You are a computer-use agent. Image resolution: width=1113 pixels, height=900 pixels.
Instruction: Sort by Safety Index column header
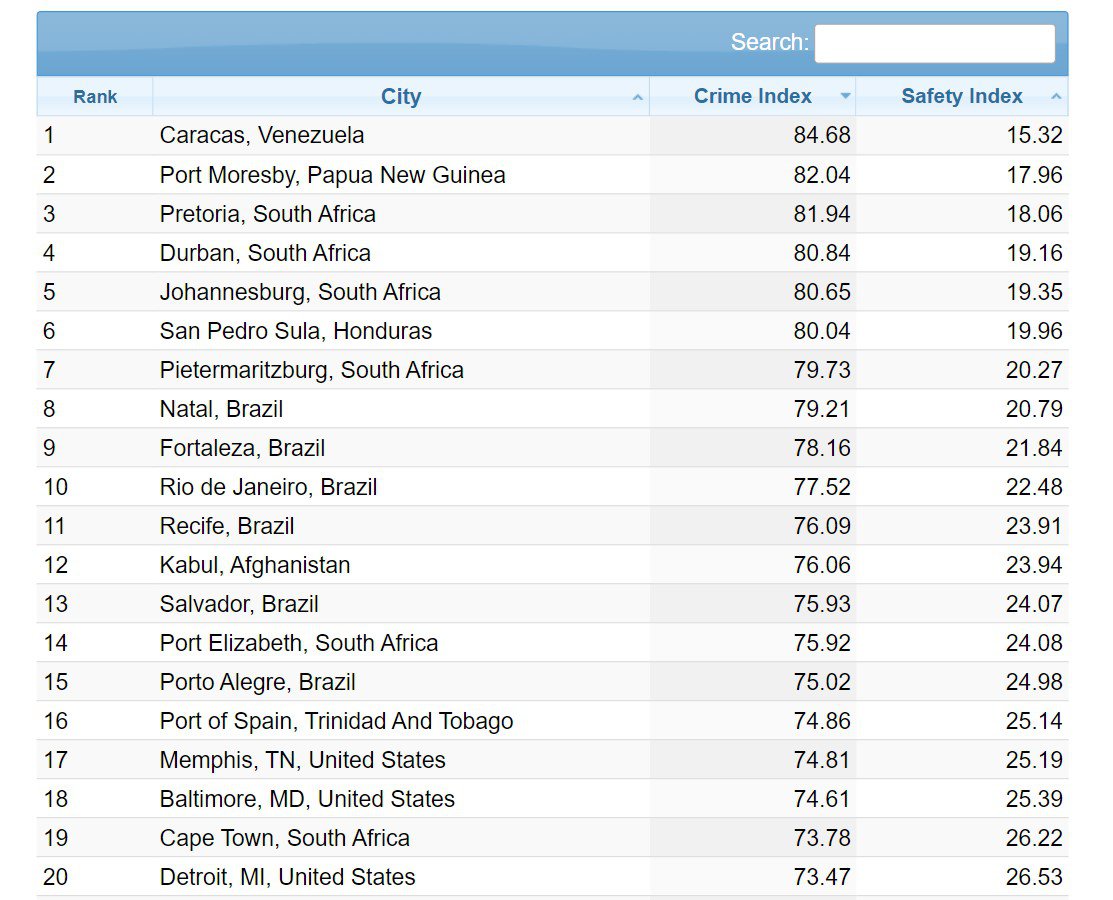tap(962, 97)
